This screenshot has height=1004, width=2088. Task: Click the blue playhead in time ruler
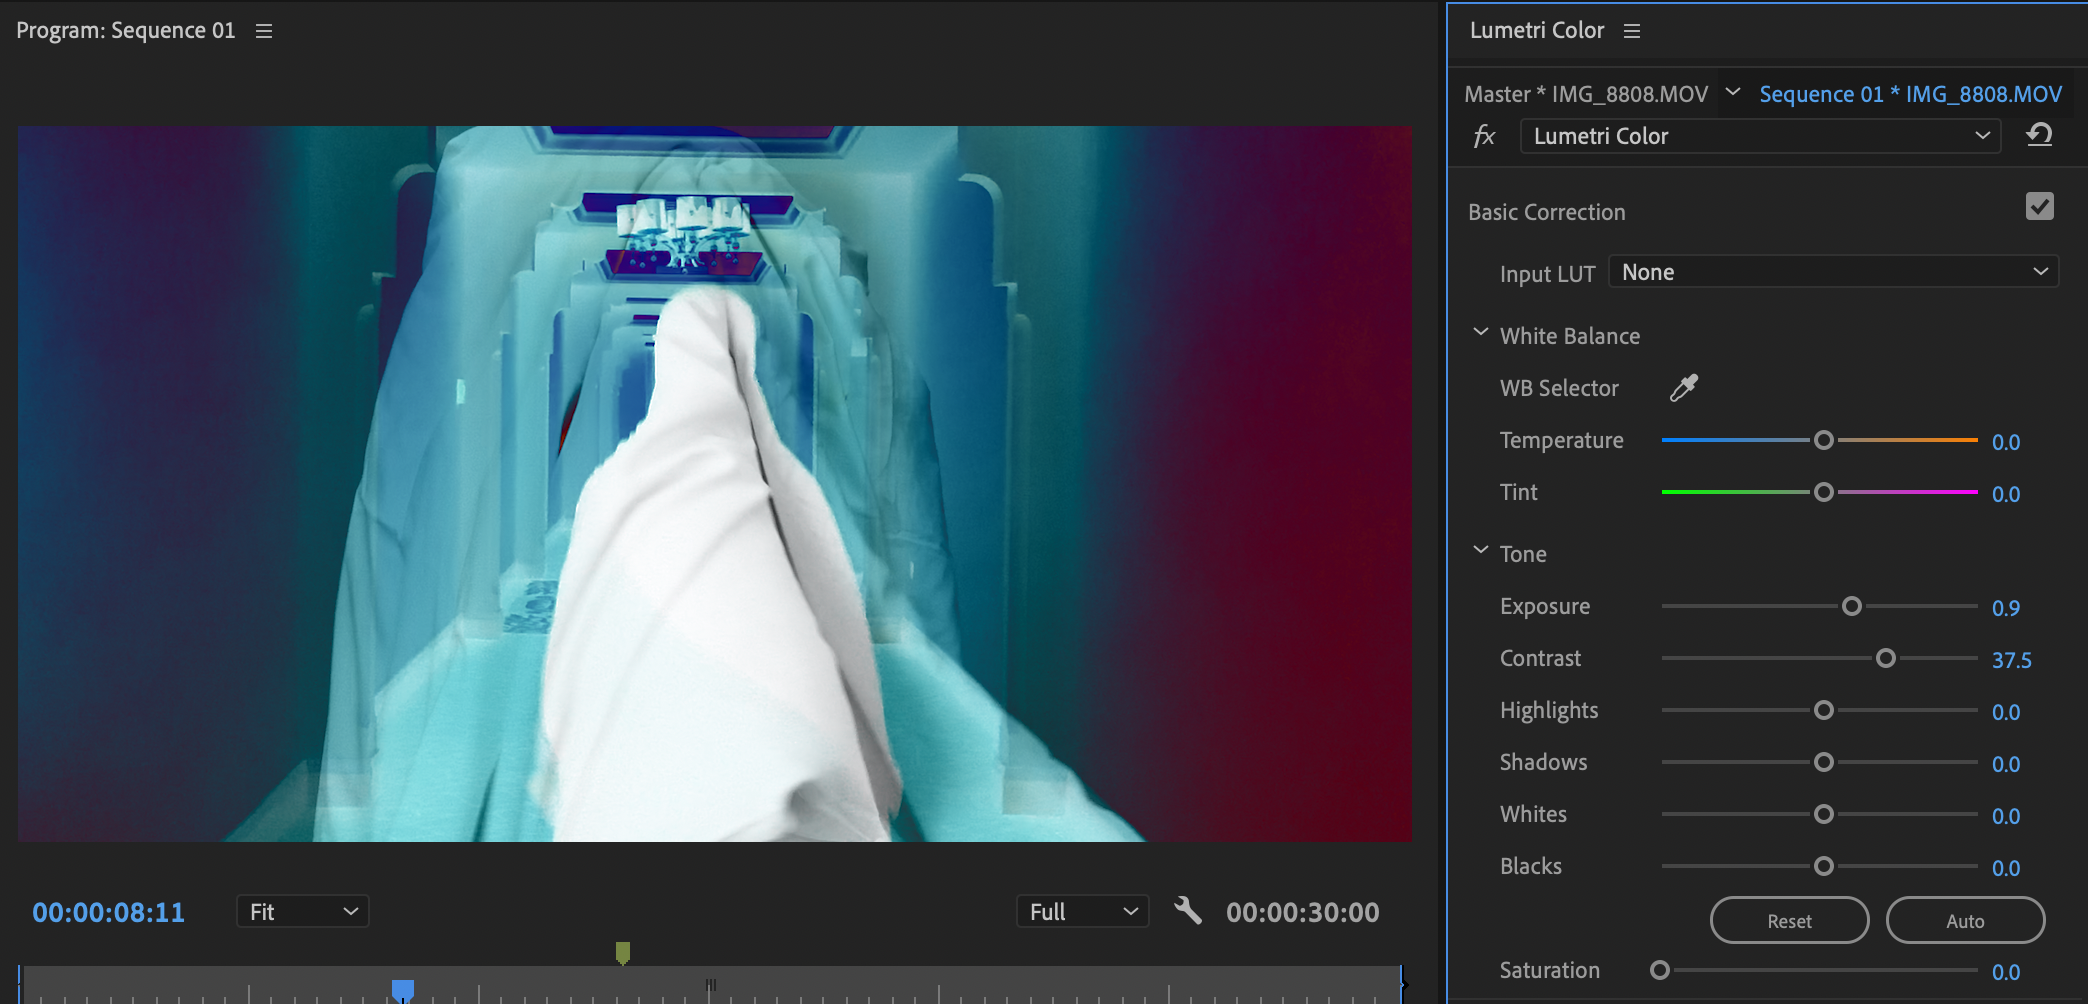tap(403, 990)
